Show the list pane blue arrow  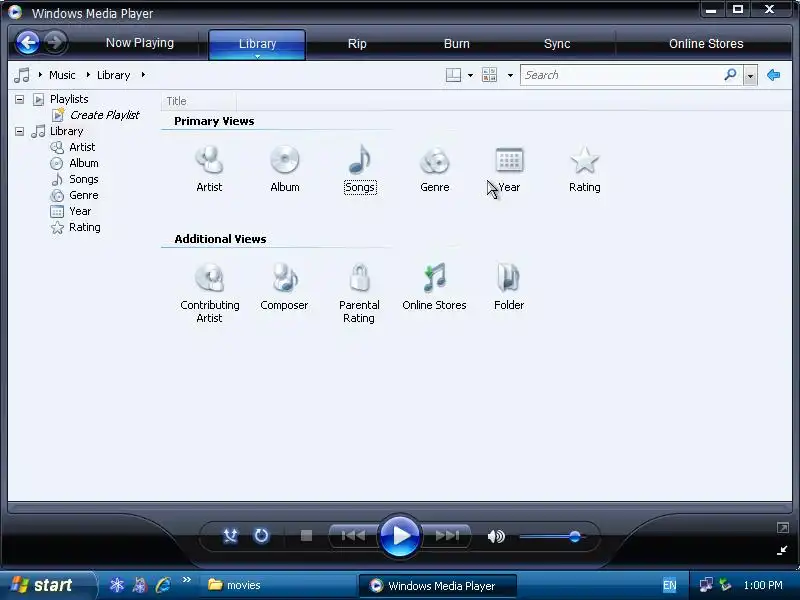click(773, 75)
